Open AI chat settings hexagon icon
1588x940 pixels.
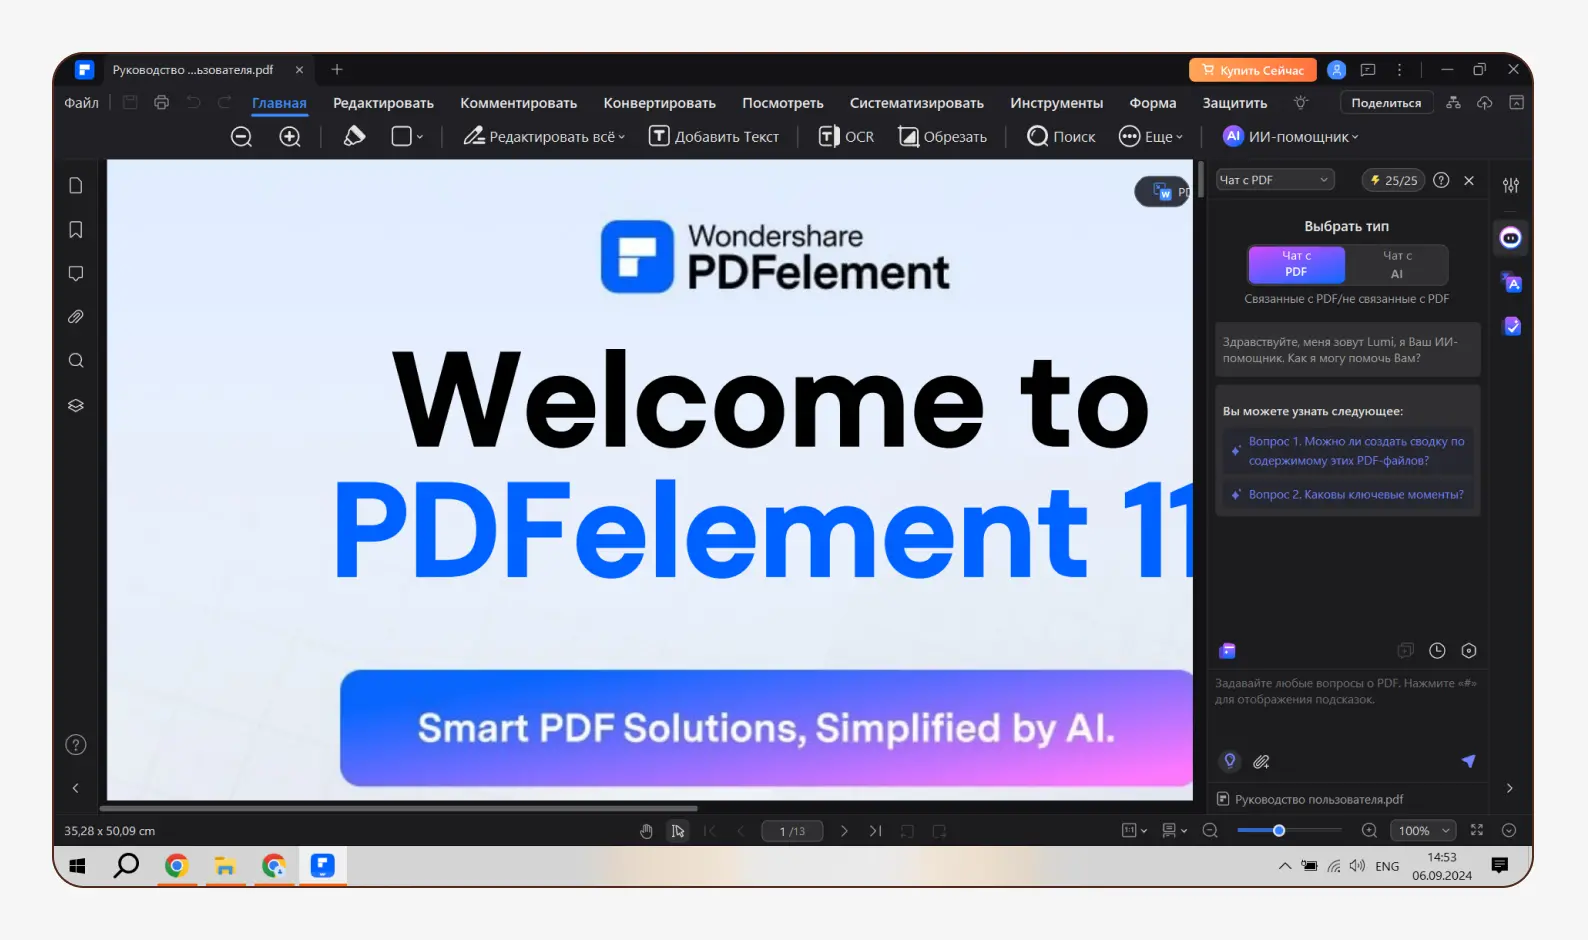point(1469,651)
